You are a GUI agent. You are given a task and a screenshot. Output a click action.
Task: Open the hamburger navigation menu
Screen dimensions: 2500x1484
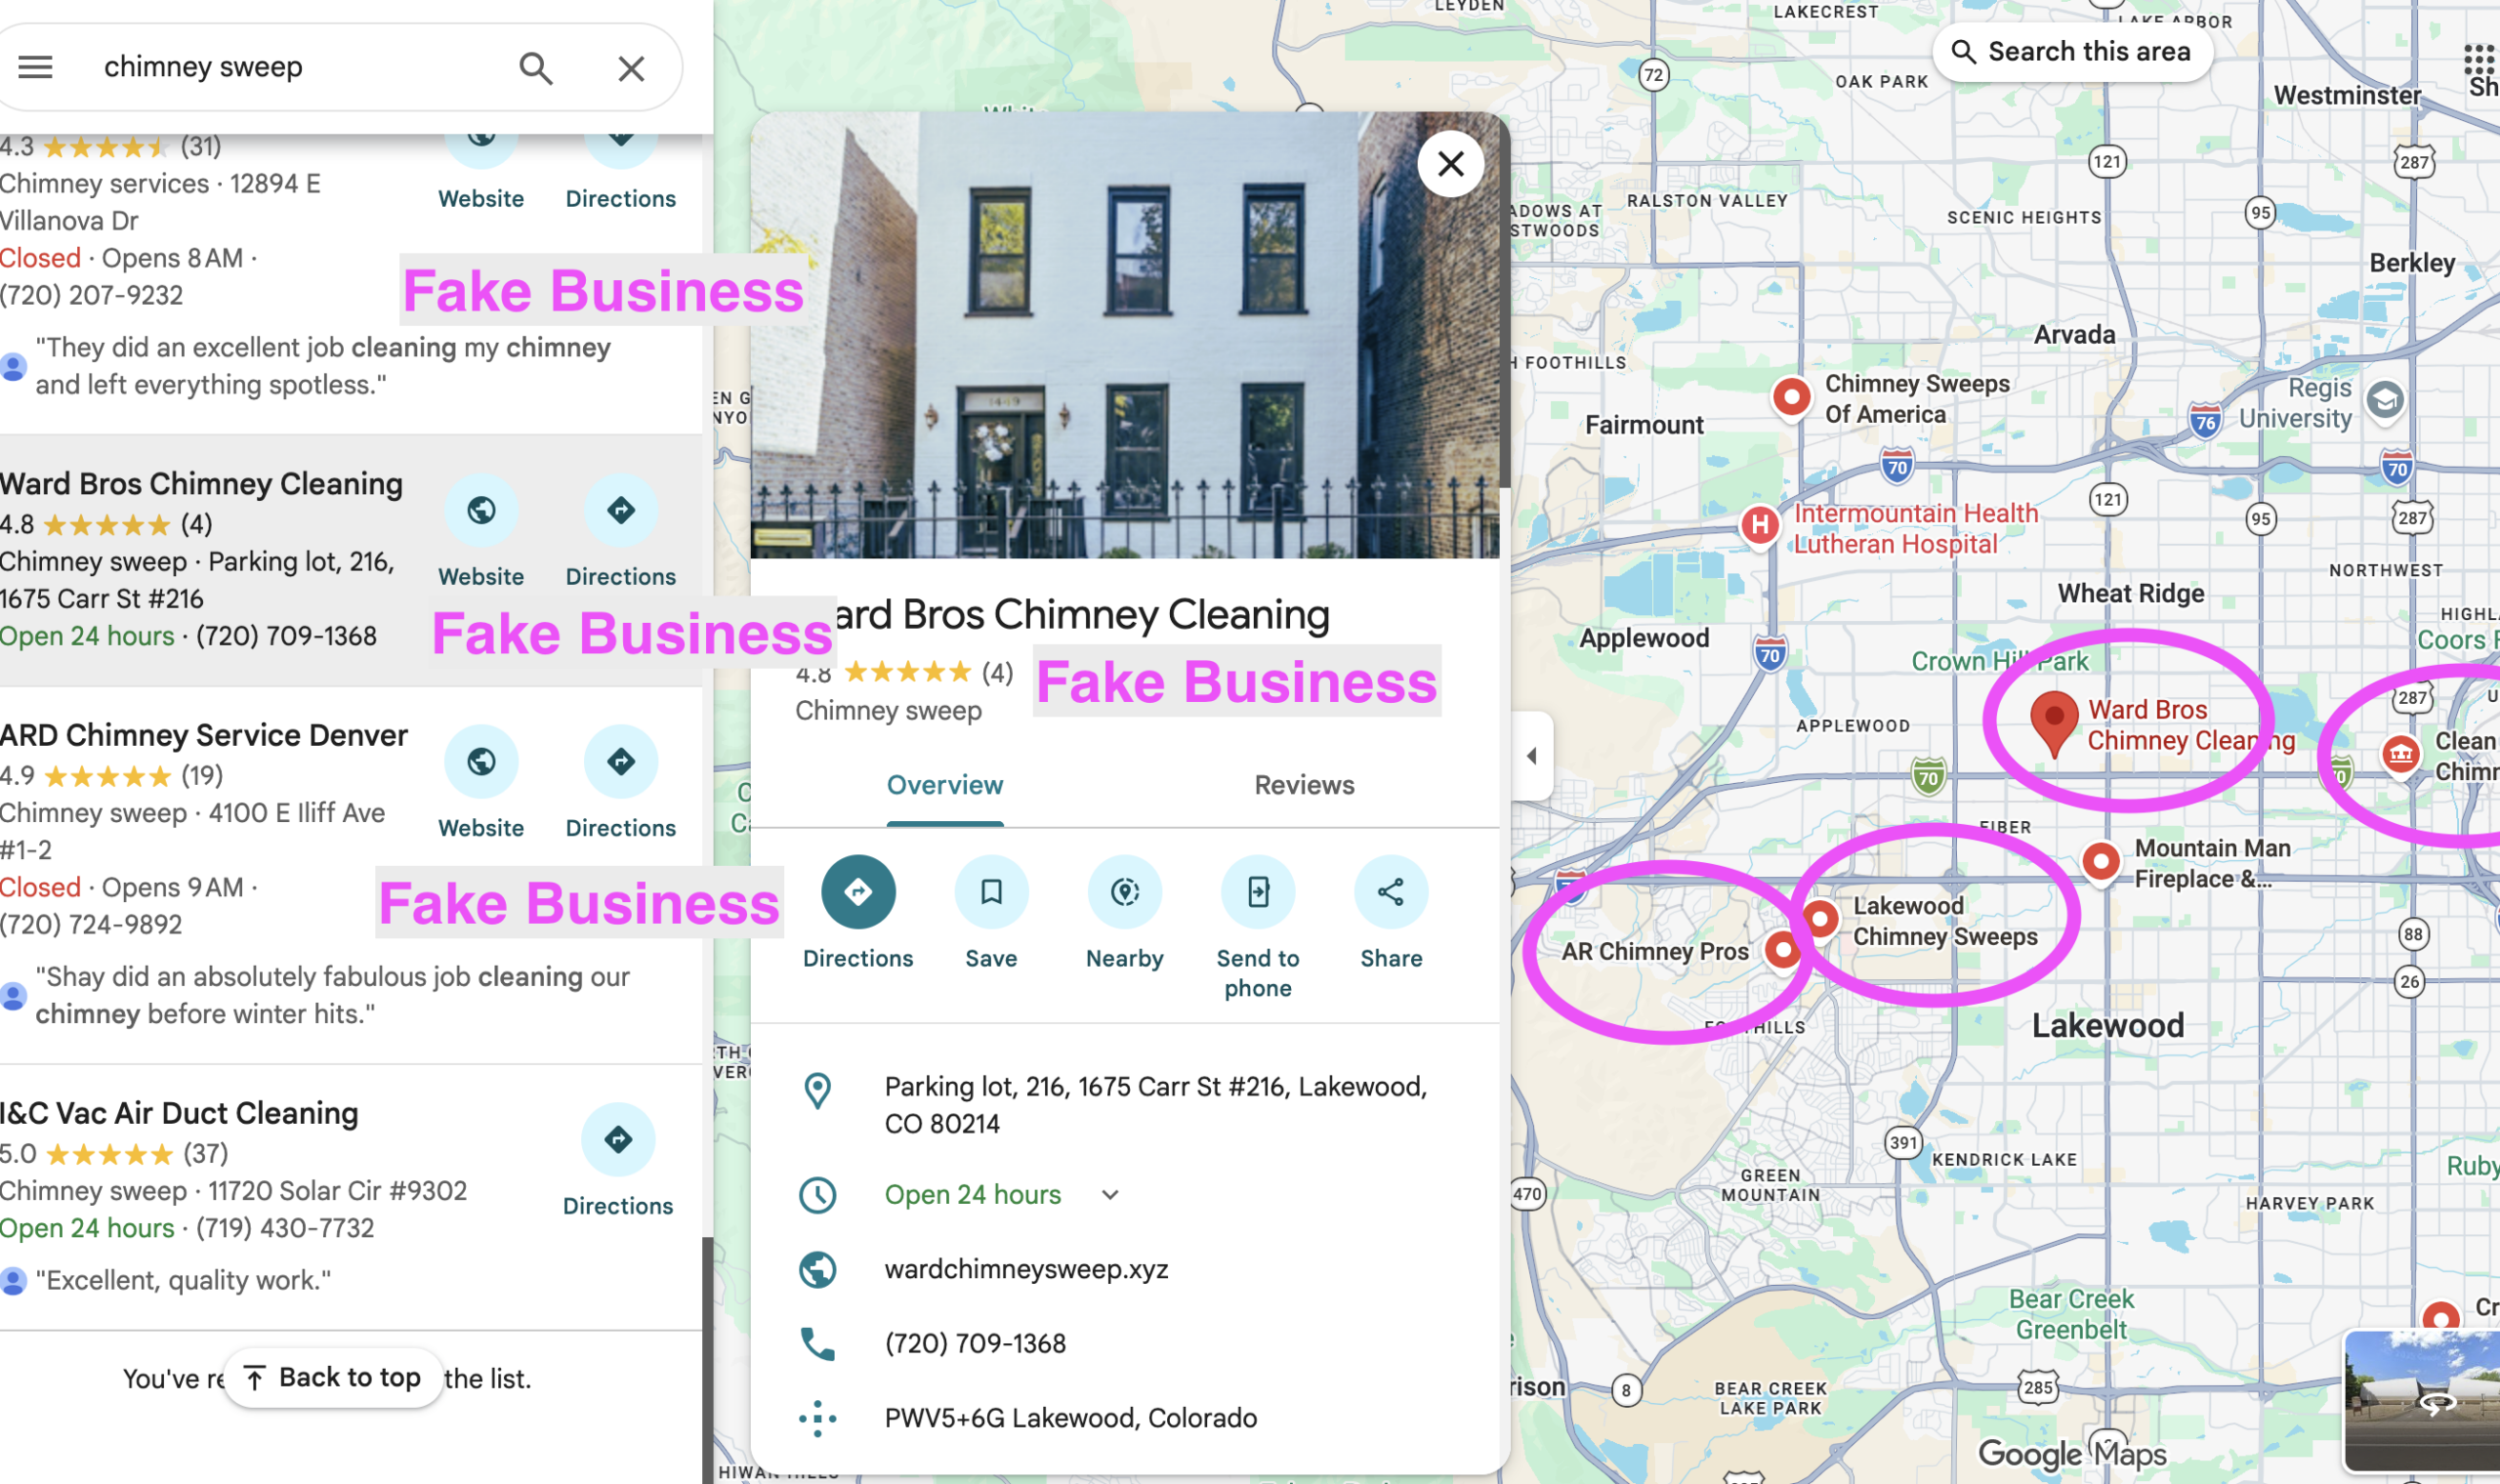point(35,66)
